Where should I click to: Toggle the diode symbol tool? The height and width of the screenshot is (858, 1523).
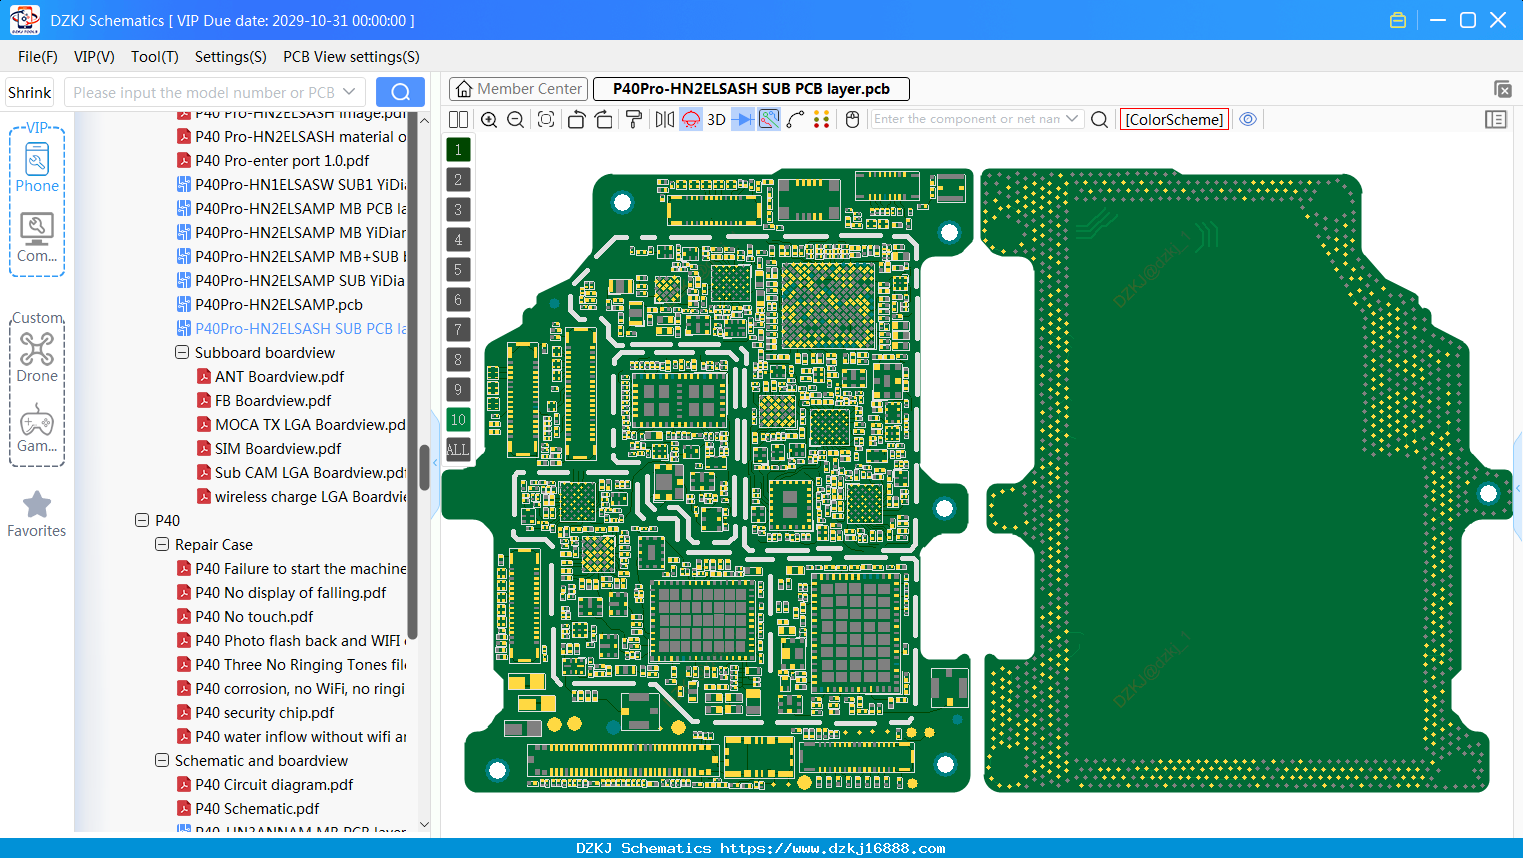[743, 119]
